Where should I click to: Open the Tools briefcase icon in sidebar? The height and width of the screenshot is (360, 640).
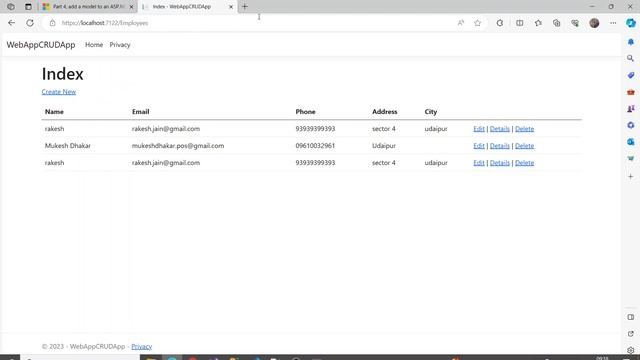631,92
